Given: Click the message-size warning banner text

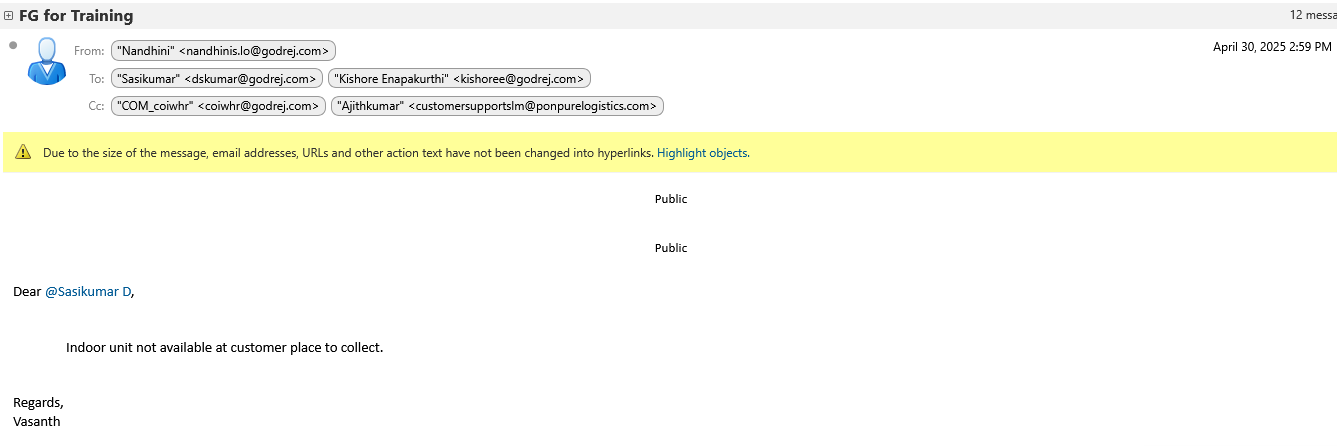Looking at the screenshot, I should pyautogui.click(x=348, y=153).
